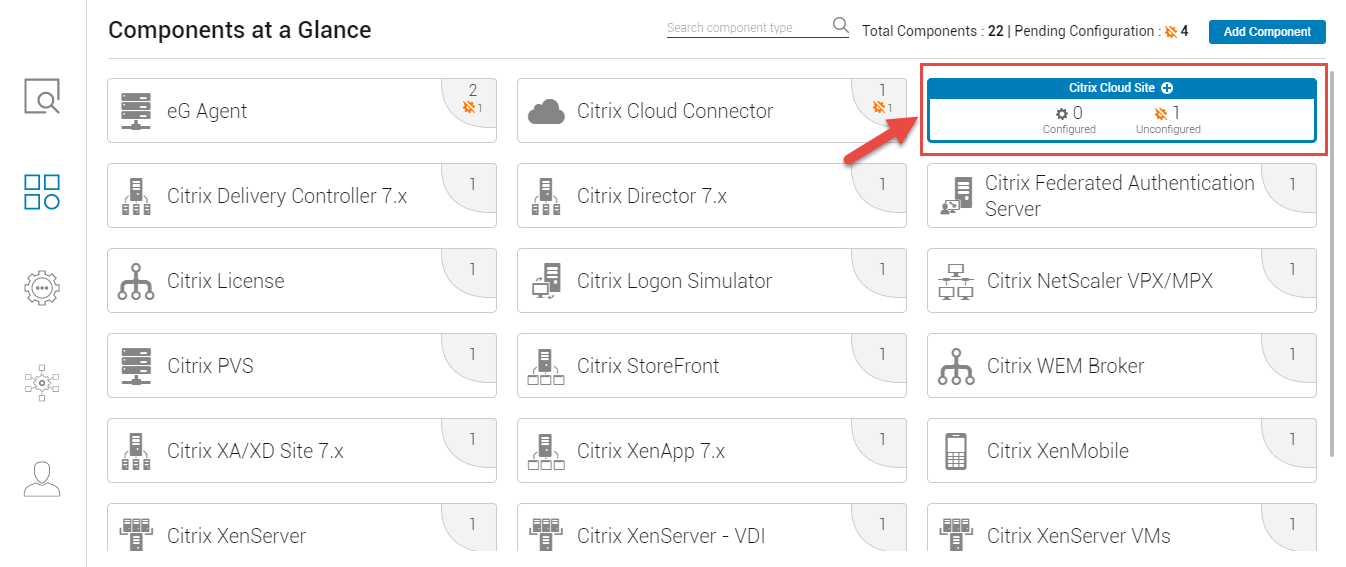Click the configured gear icon in Citrix Cloud Site

click(x=1062, y=114)
